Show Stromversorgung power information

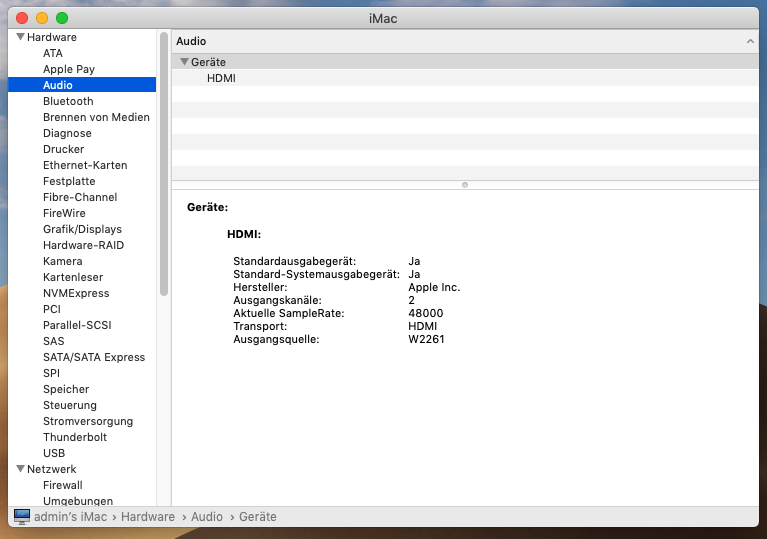click(88, 422)
